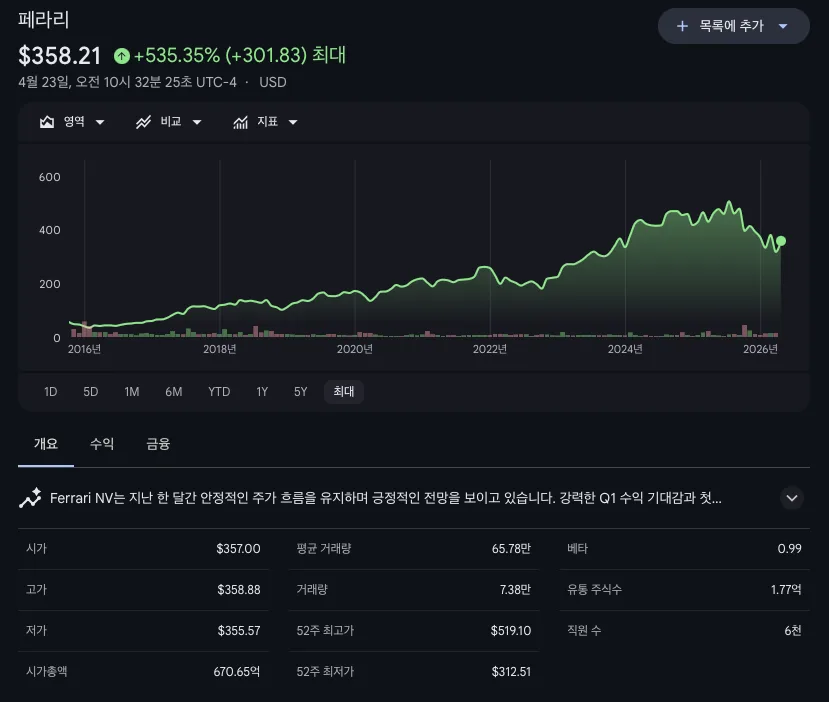Switch to the 개요 tab

point(46,444)
